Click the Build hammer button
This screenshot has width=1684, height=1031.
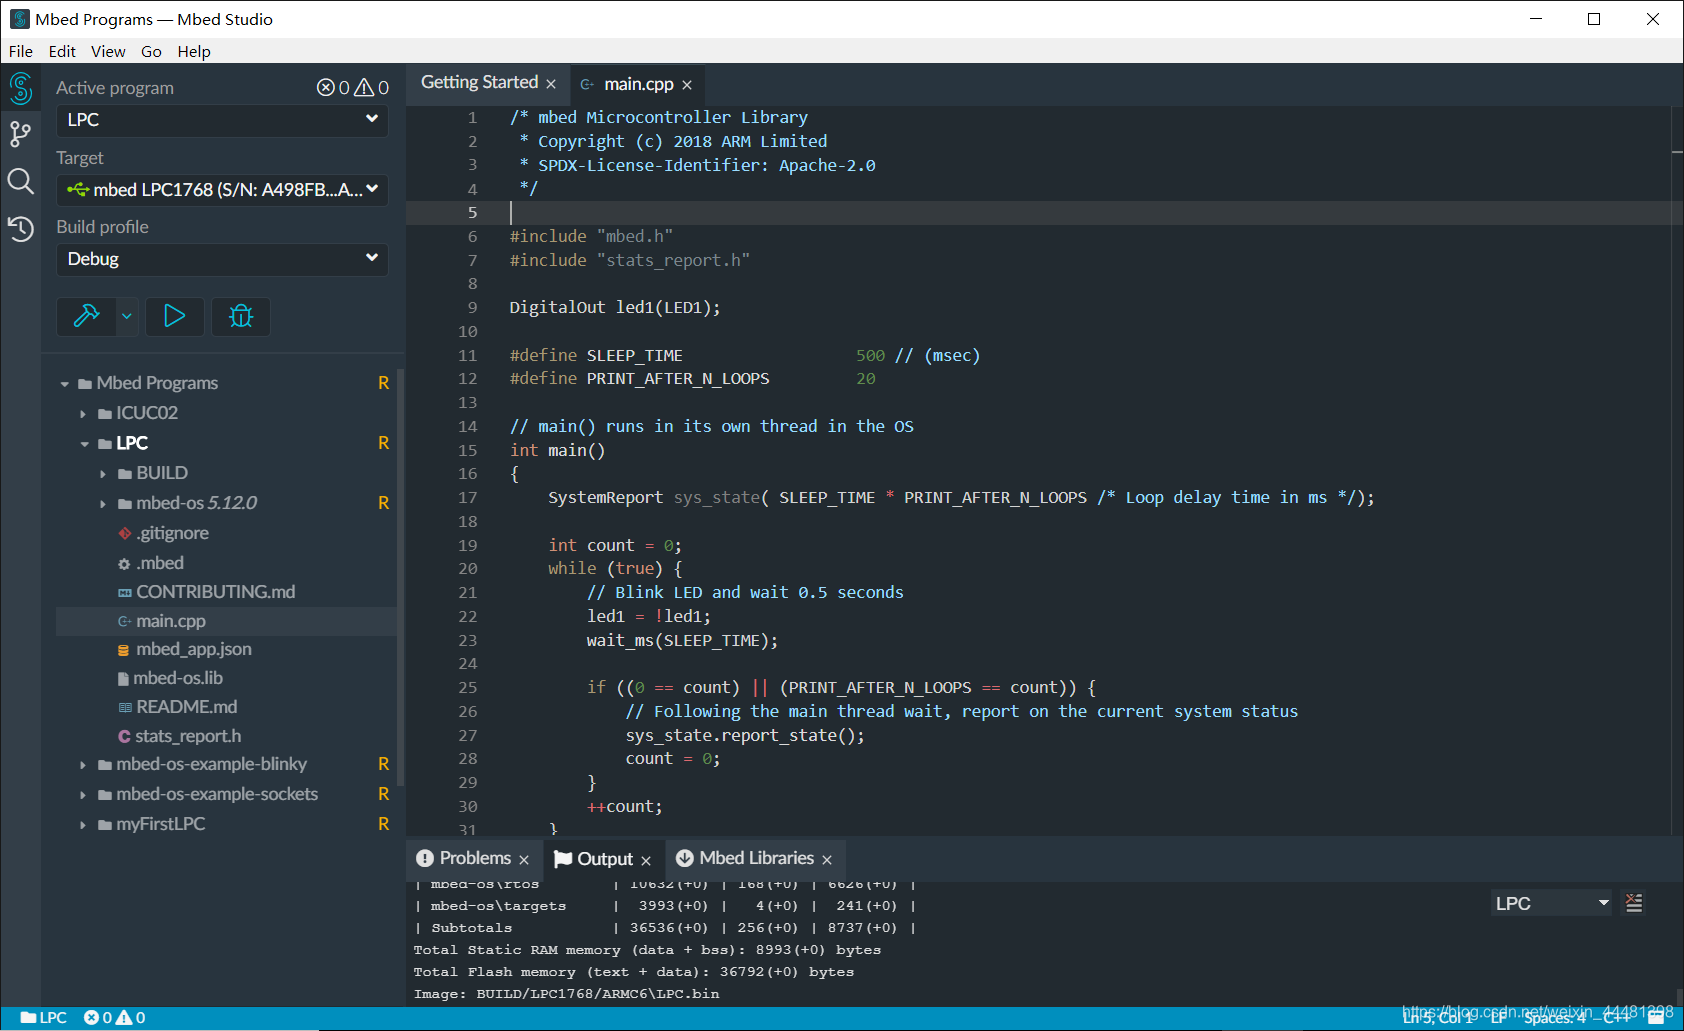pyautogui.click(x=87, y=316)
